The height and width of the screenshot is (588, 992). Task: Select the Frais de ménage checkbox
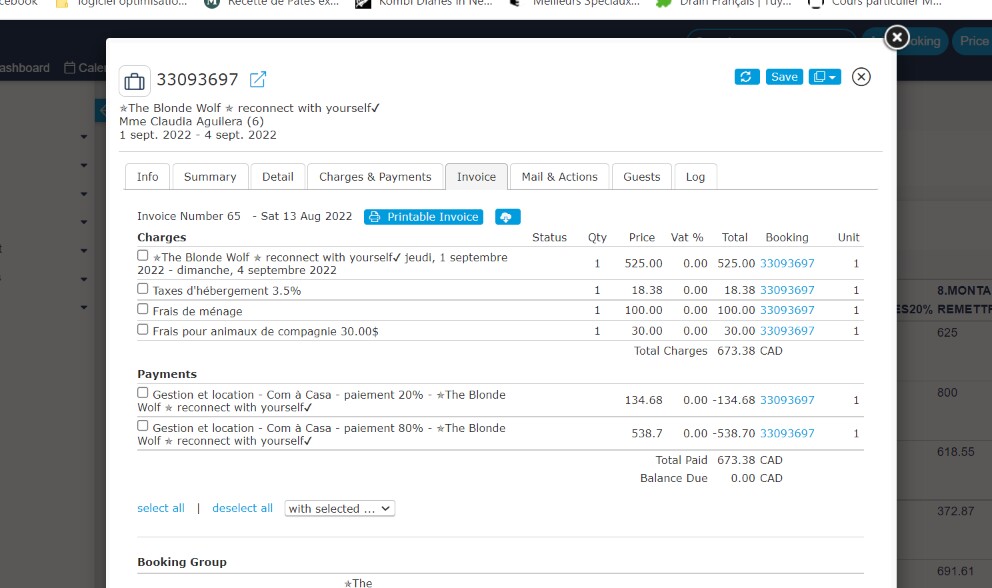[143, 309]
